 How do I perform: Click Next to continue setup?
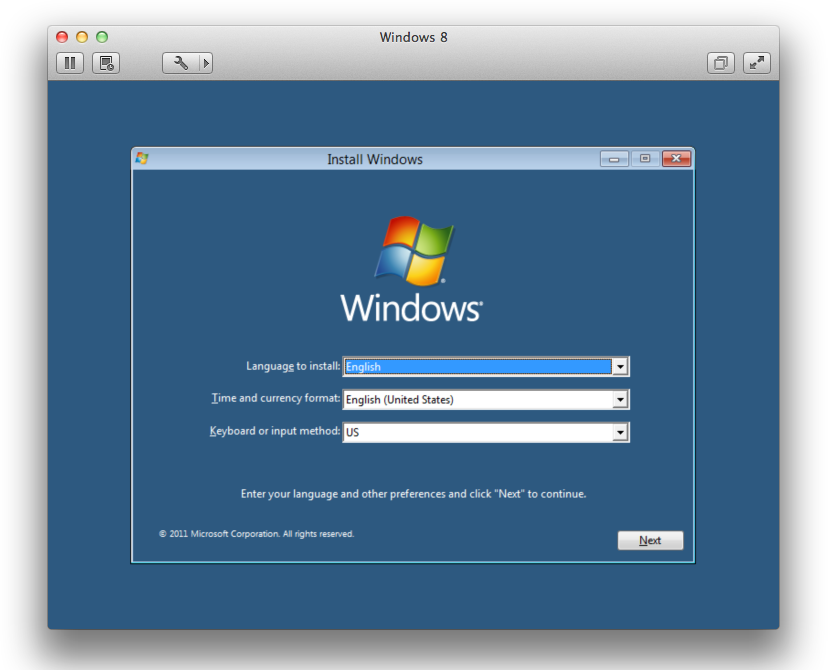(650, 540)
